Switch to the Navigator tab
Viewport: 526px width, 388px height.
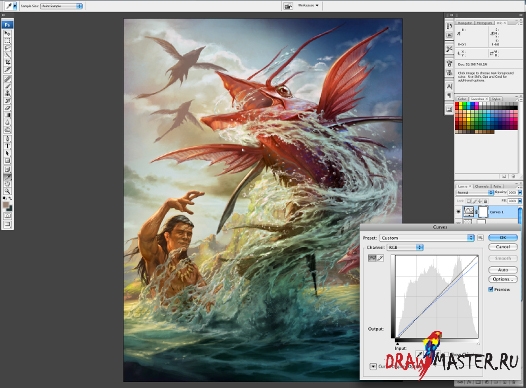[465, 23]
